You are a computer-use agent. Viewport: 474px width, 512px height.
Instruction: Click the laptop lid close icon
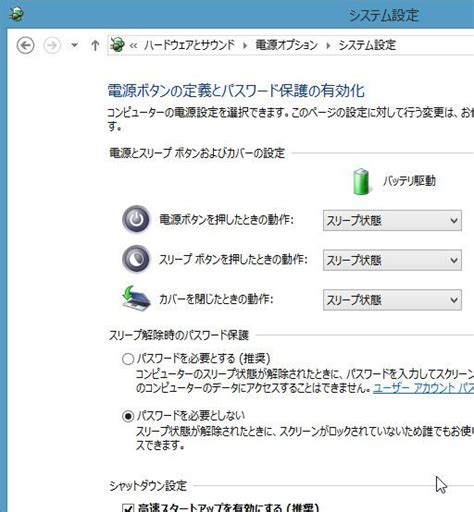tap(136, 298)
